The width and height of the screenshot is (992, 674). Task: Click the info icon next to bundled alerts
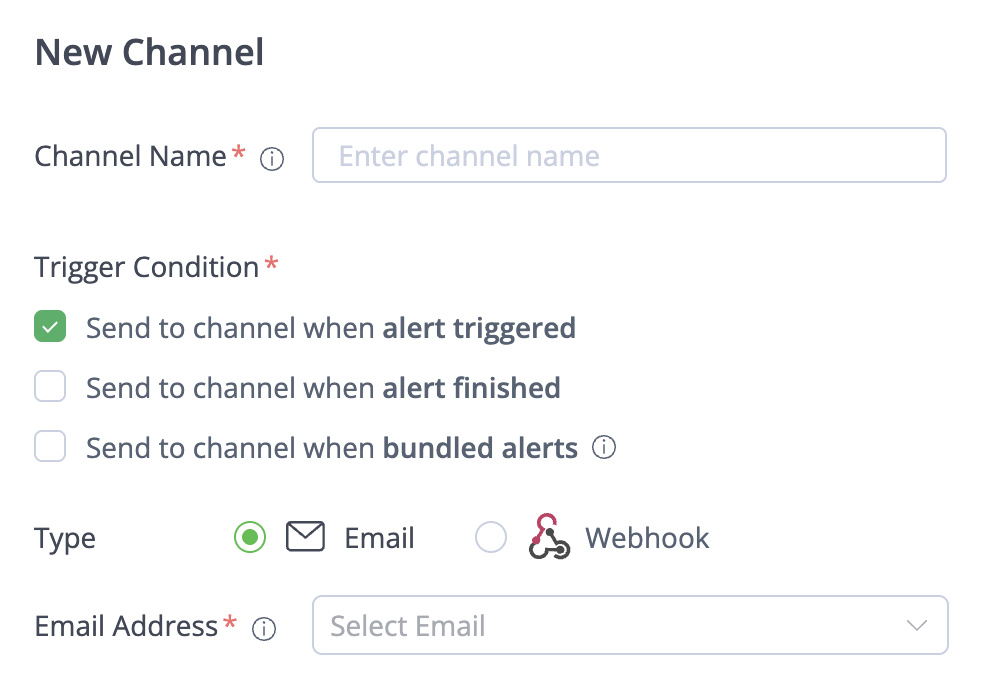coord(604,447)
